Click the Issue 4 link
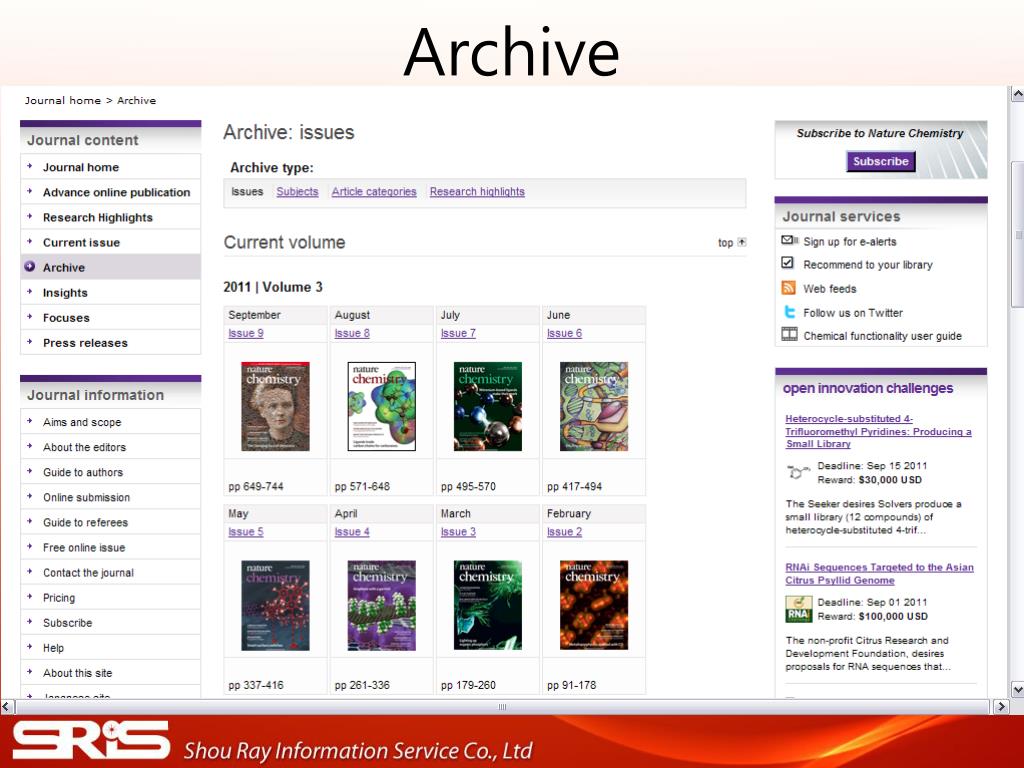Viewport: 1024px width, 768px height. tap(352, 532)
